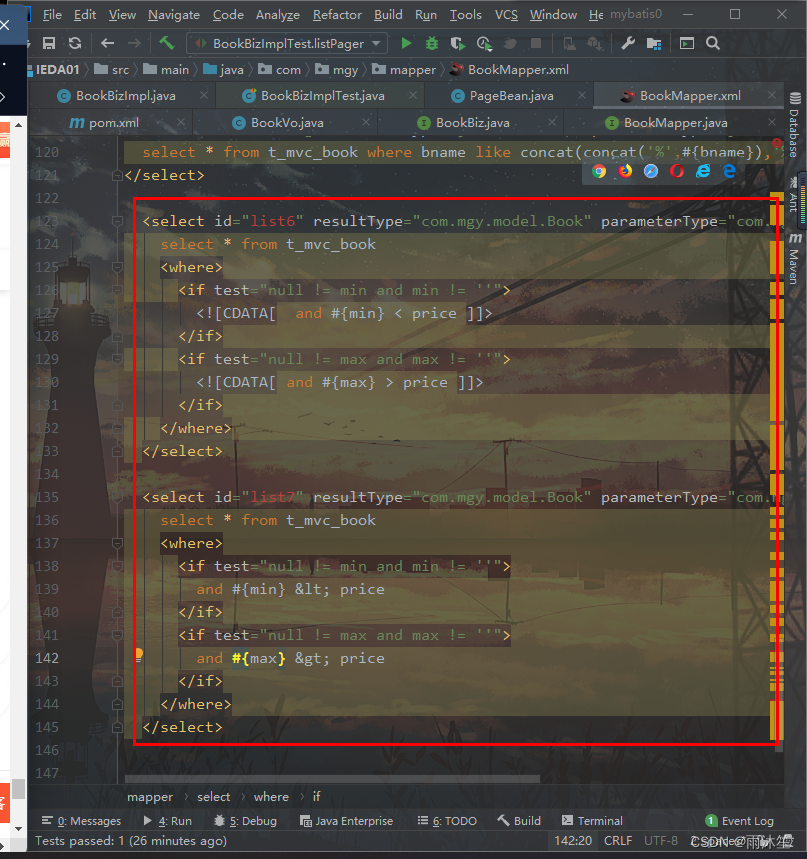The height and width of the screenshot is (859, 807).
Task: Click the yellow intention bulb on line 142
Action: 139,655
